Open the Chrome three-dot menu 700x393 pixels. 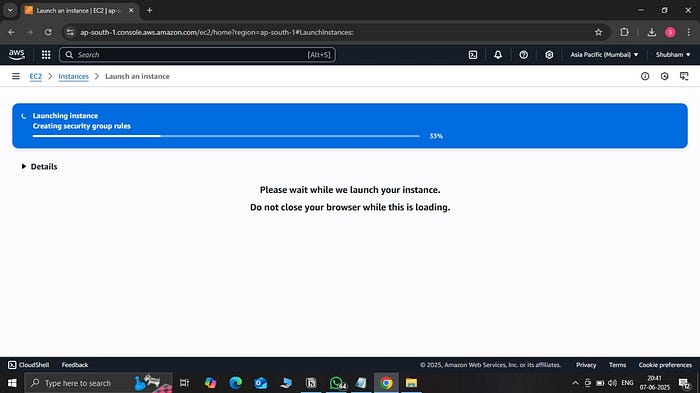click(688, 32)
